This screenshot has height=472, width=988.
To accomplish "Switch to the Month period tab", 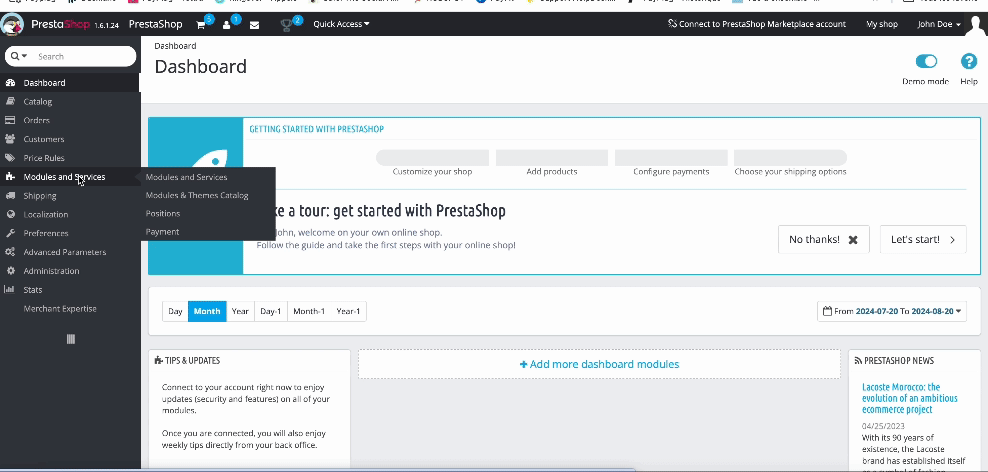I will click(x=207, y=311).
